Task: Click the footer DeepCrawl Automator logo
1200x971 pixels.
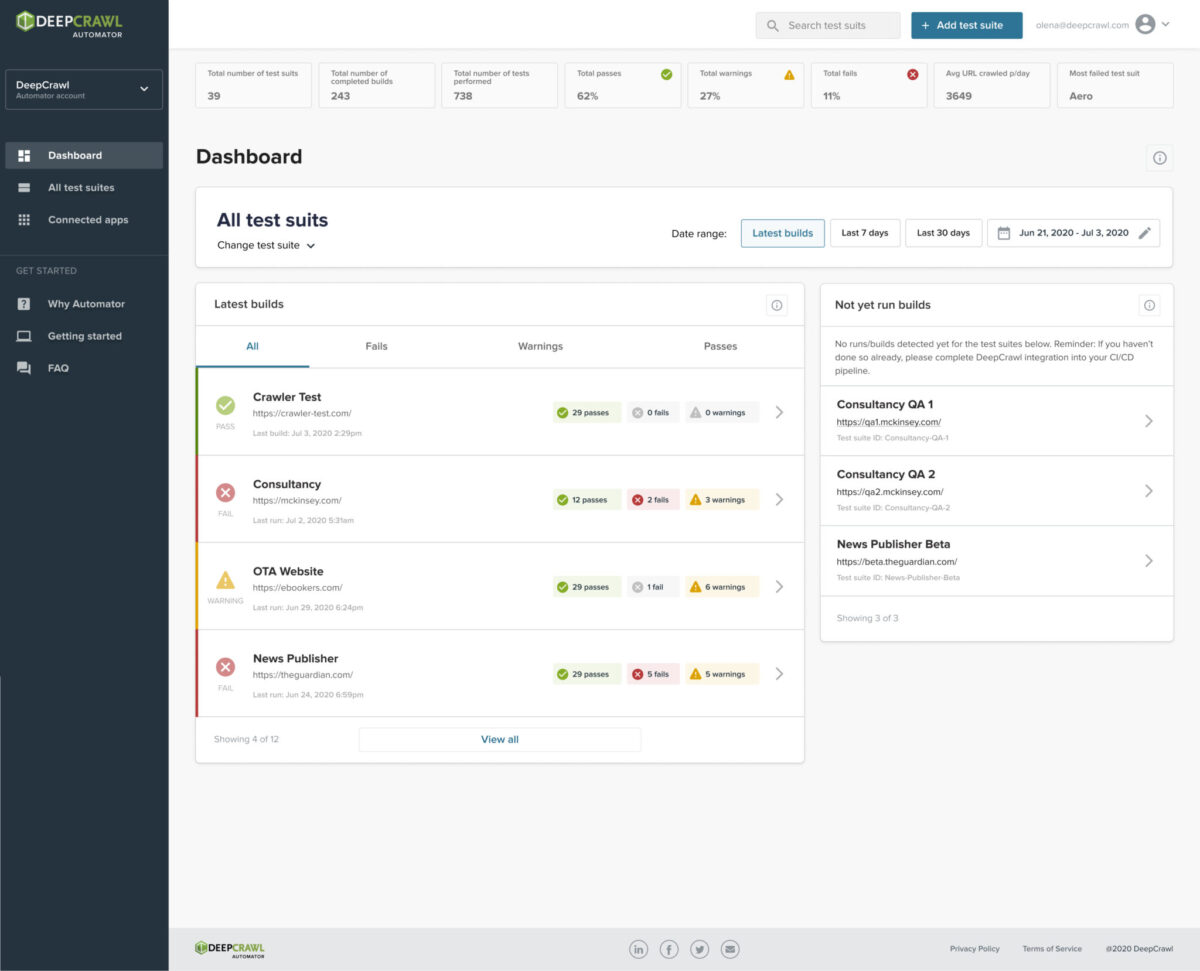Action: coord(230,949)
